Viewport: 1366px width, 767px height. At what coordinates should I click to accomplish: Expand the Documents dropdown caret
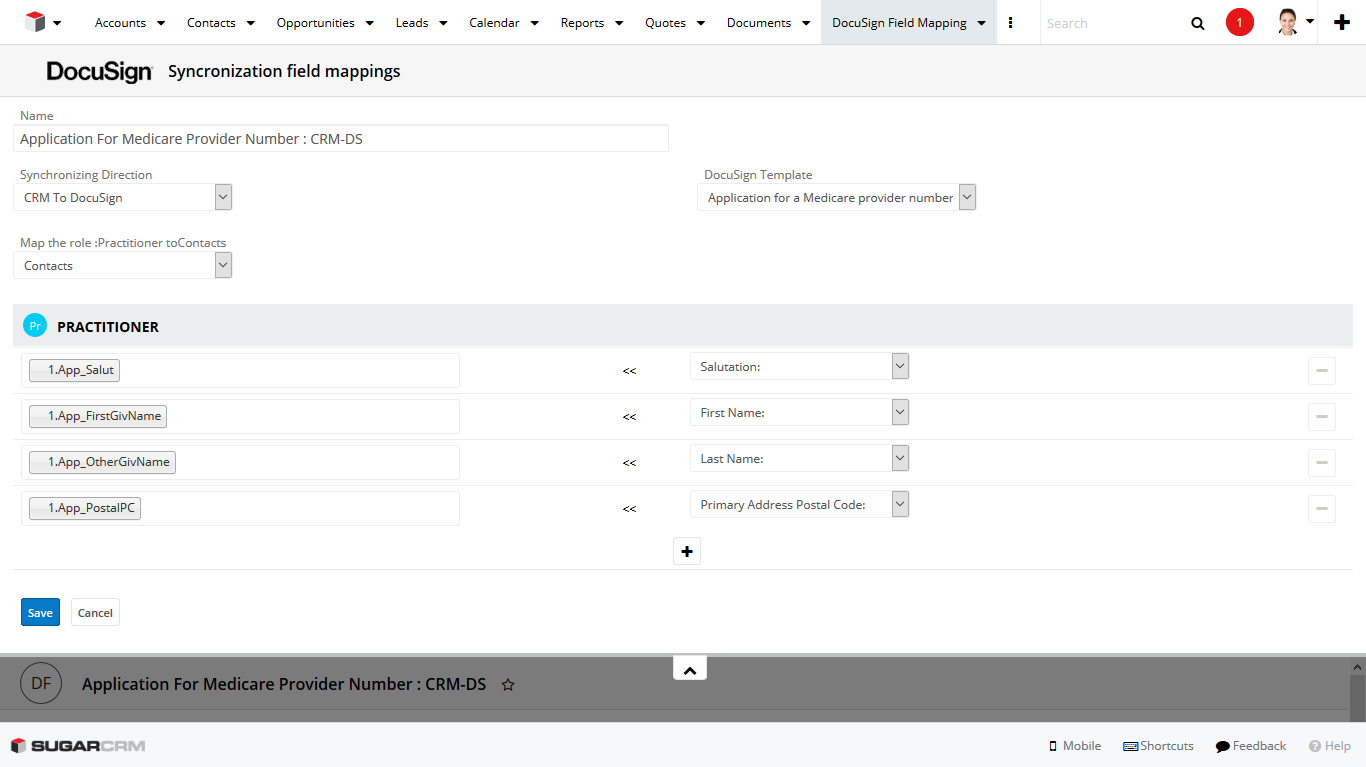806,23
